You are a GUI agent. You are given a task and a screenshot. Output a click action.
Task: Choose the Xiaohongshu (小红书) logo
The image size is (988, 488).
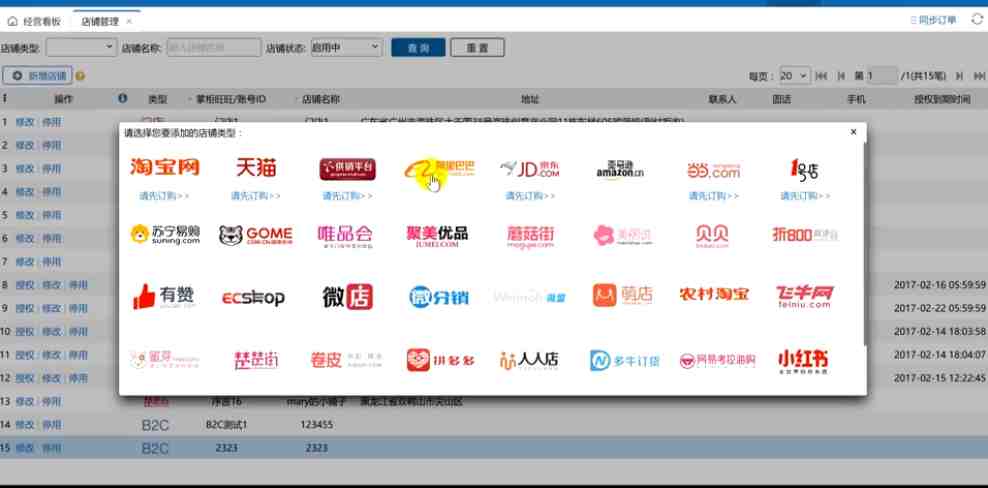[x=803, y=361]
